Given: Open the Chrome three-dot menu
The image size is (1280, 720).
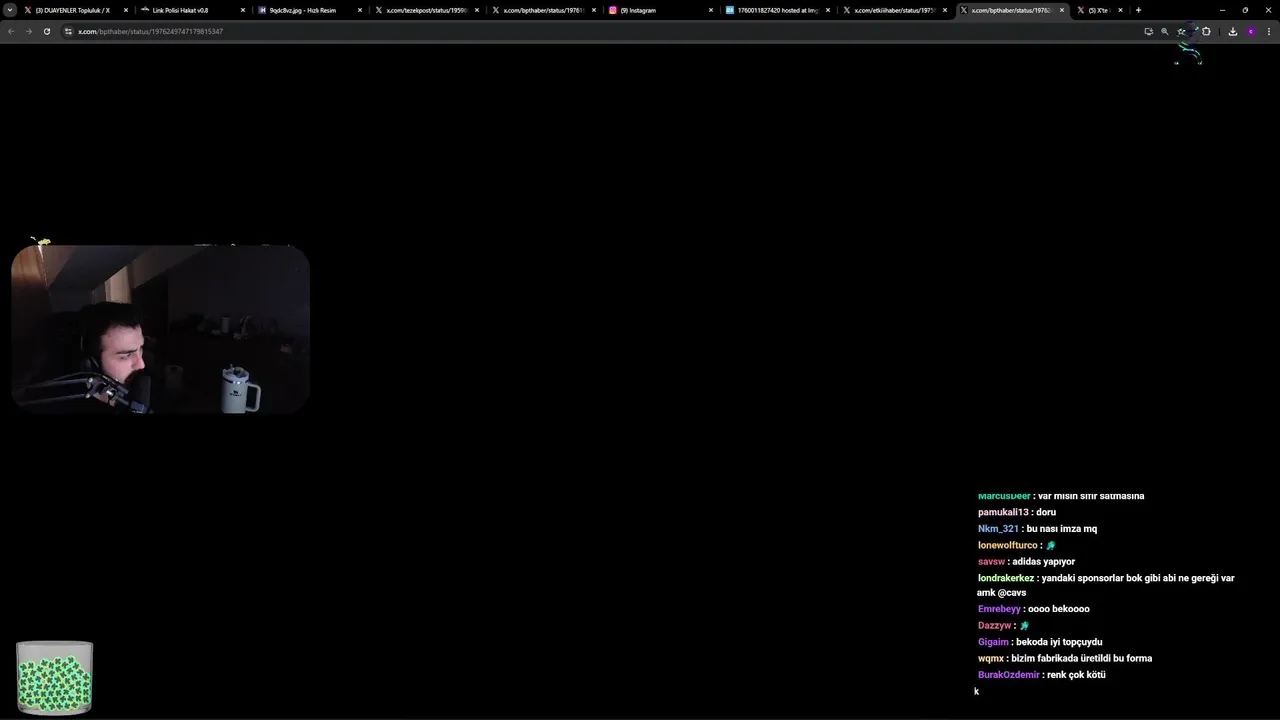Looking at the screenshot, I should (1269, 31).
